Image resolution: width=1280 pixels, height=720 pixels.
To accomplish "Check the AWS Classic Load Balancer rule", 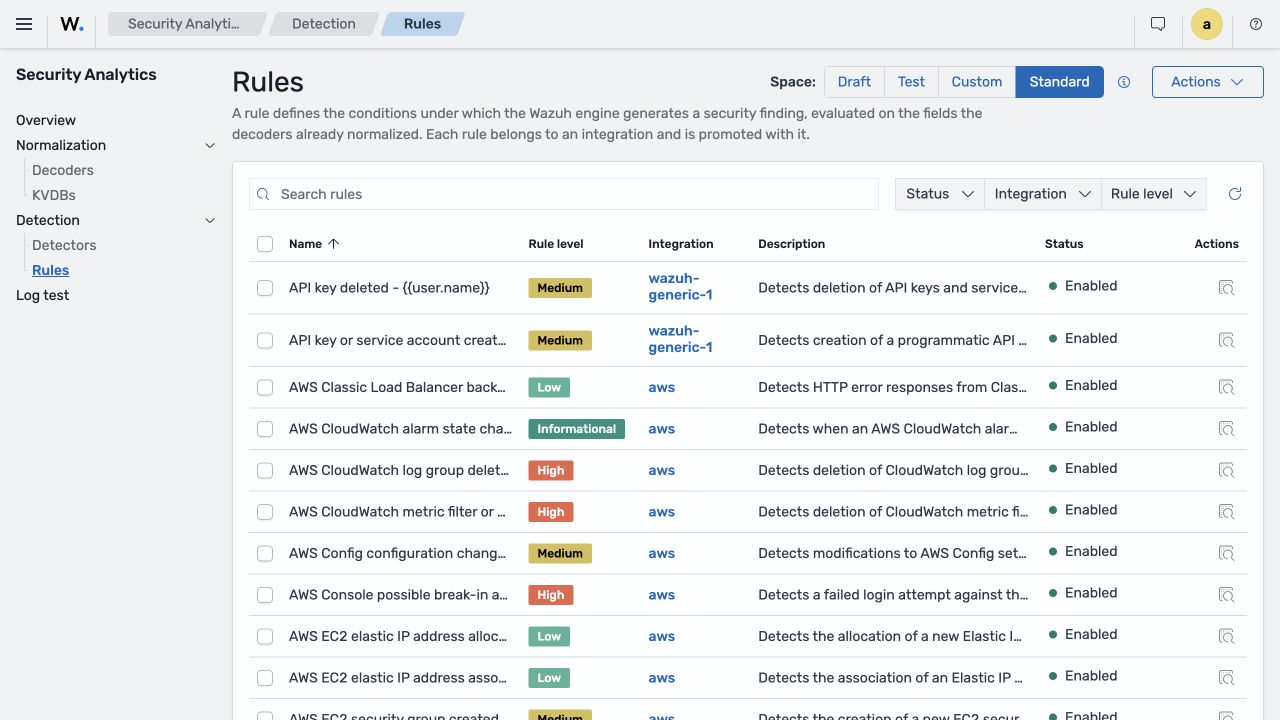I will 265,387.
